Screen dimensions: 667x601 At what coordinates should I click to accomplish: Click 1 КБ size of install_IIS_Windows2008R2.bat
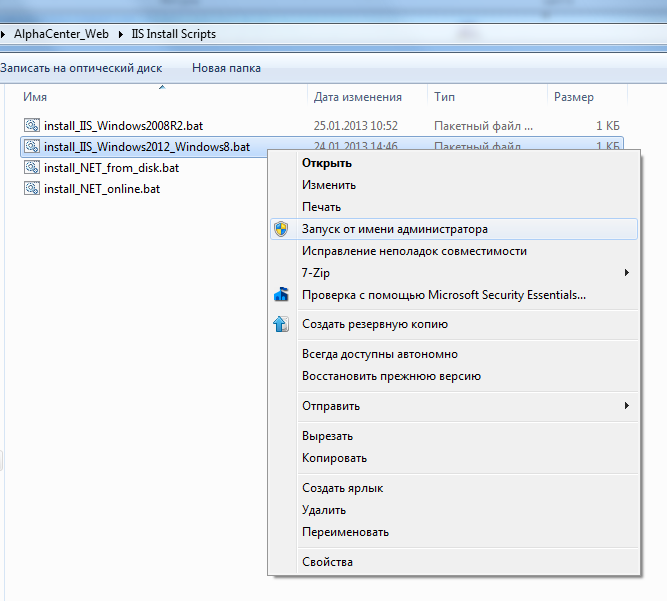click(607, 126)
